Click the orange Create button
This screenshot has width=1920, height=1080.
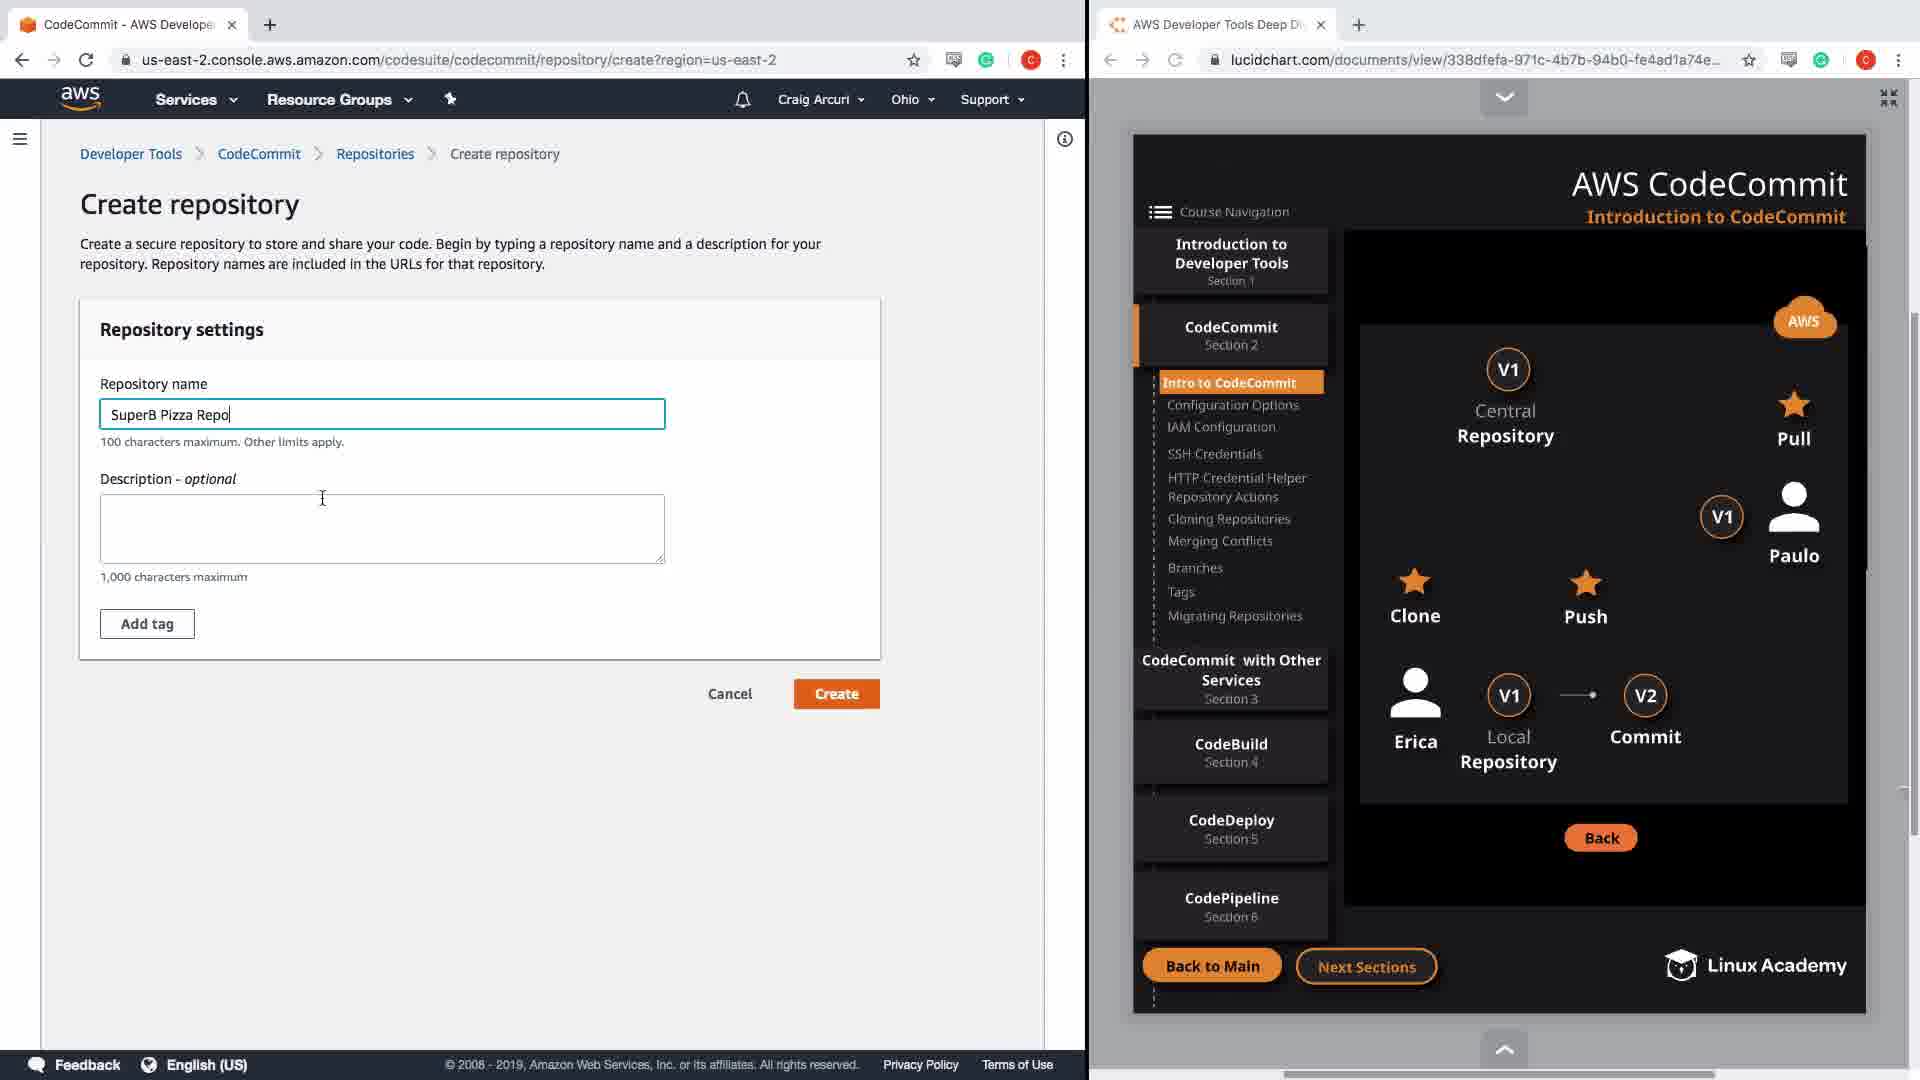pyautogui.click(x=836, y=694)
